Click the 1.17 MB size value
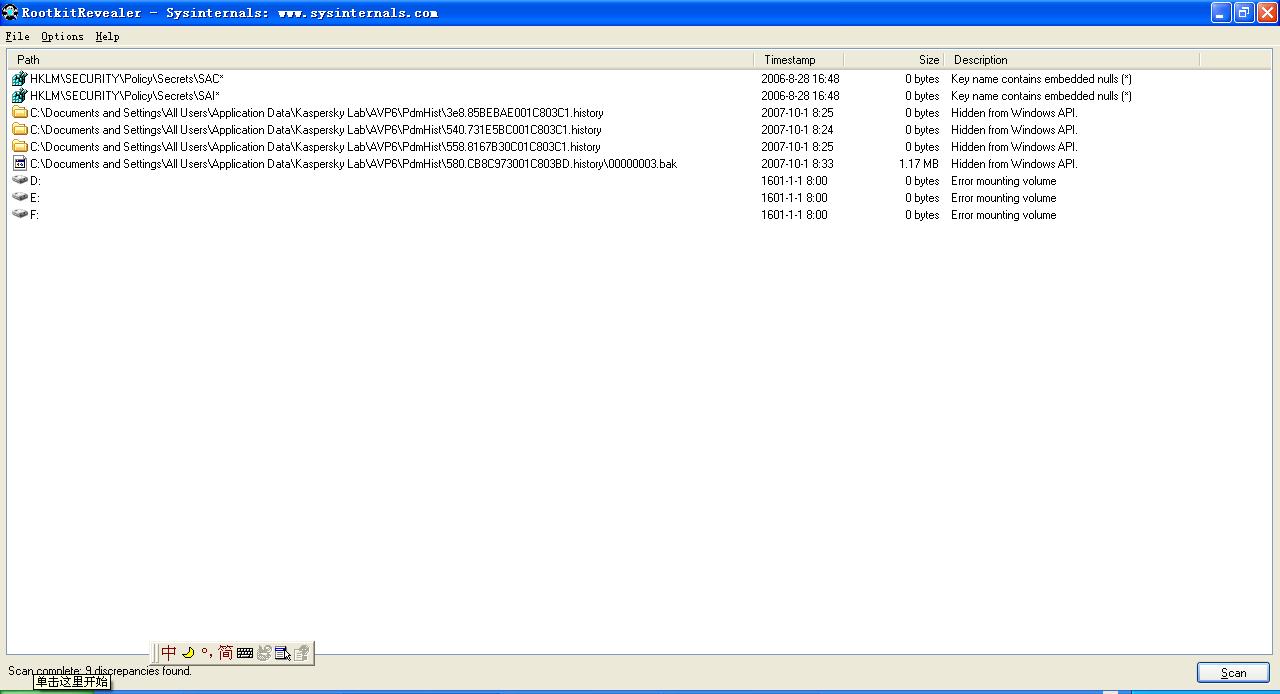Screen dimensions: 1280x694 coord(919,164)
